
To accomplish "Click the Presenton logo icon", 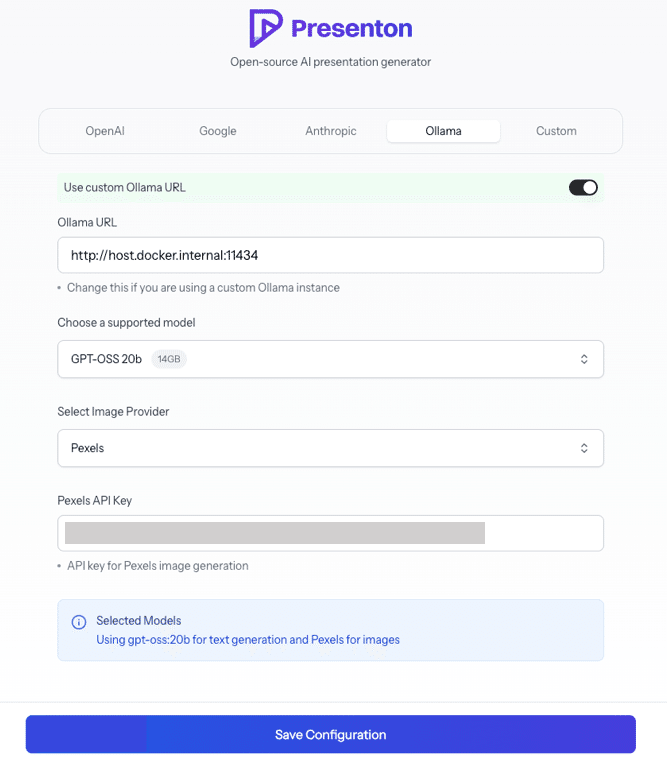I will pos(266,28).
